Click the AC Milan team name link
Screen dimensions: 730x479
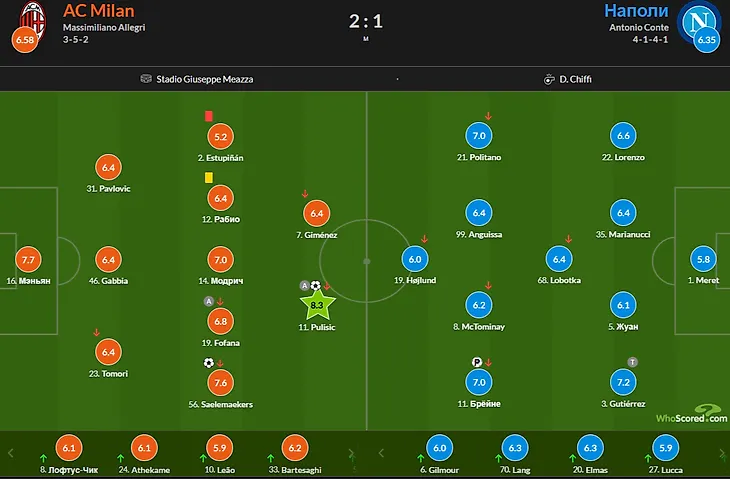[98, 10]
